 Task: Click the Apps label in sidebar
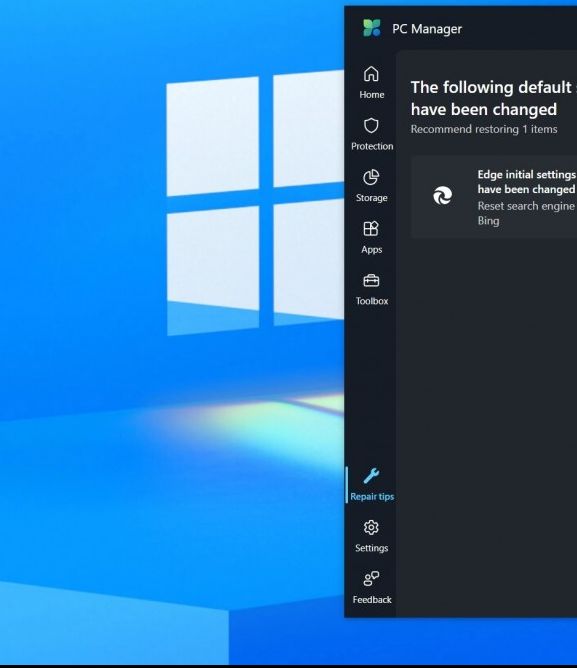point(372,249)
